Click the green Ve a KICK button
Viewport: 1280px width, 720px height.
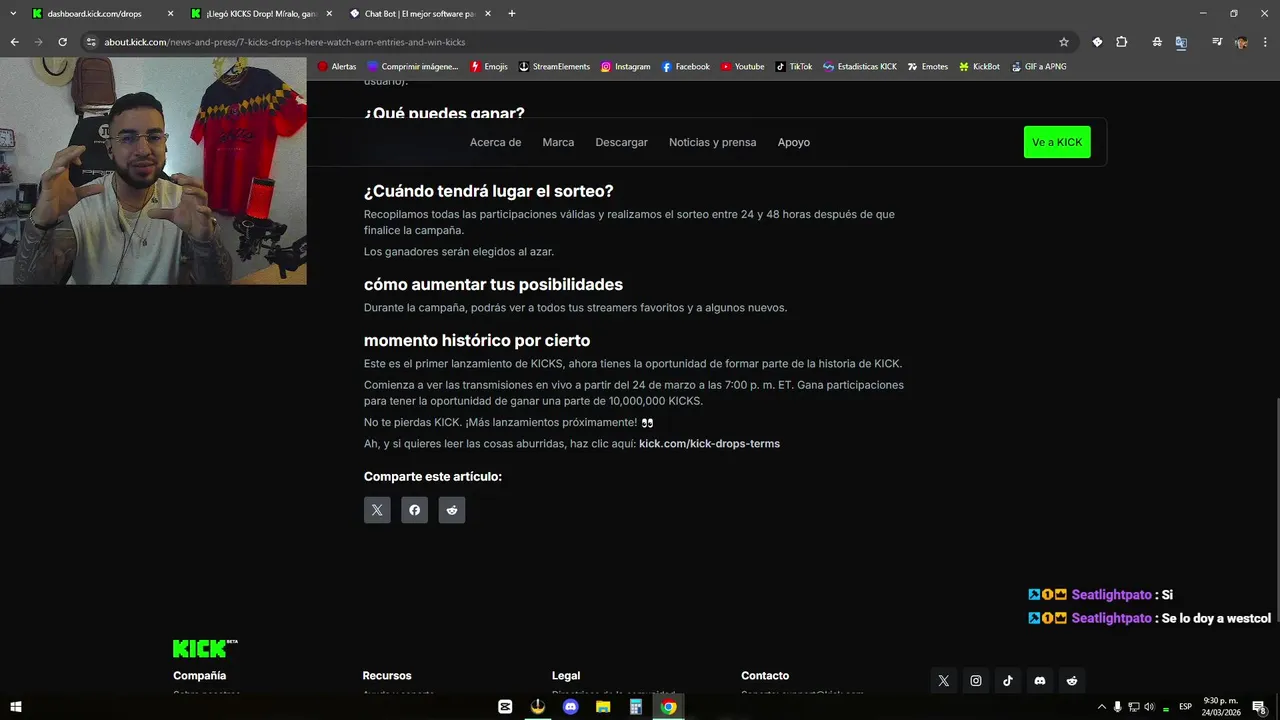pyautogui.click(x=1057, y=142)
